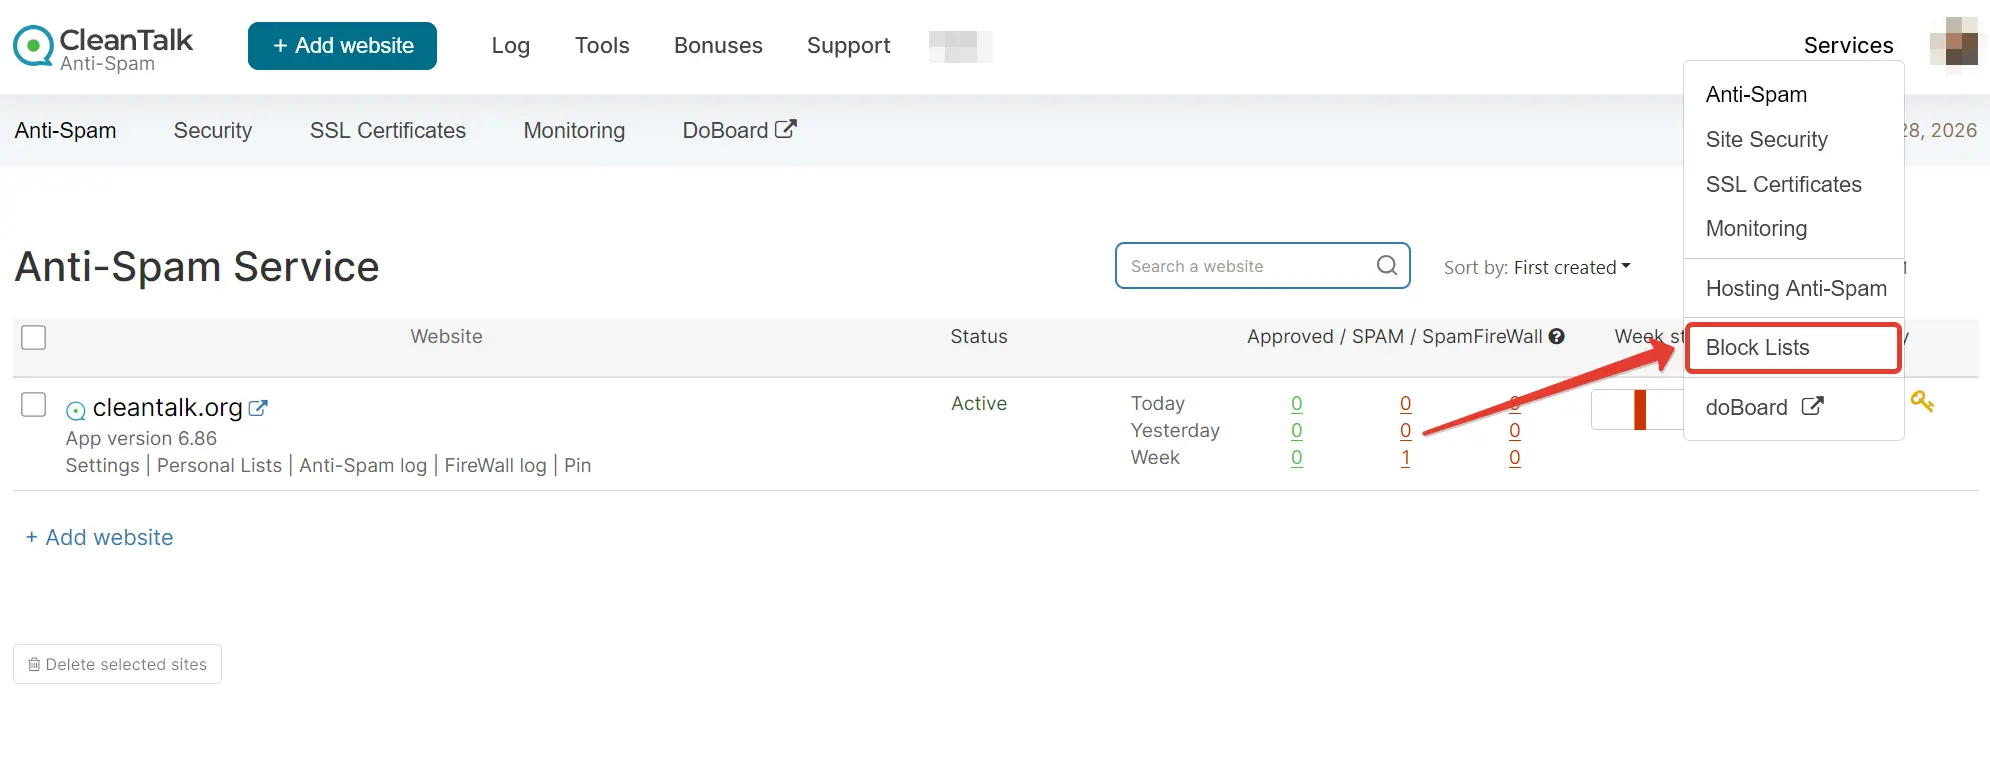Click the red bar in the week chart
Image resolution: width=1990 pixels, height=777 pixels.
tap(1640, 410)
